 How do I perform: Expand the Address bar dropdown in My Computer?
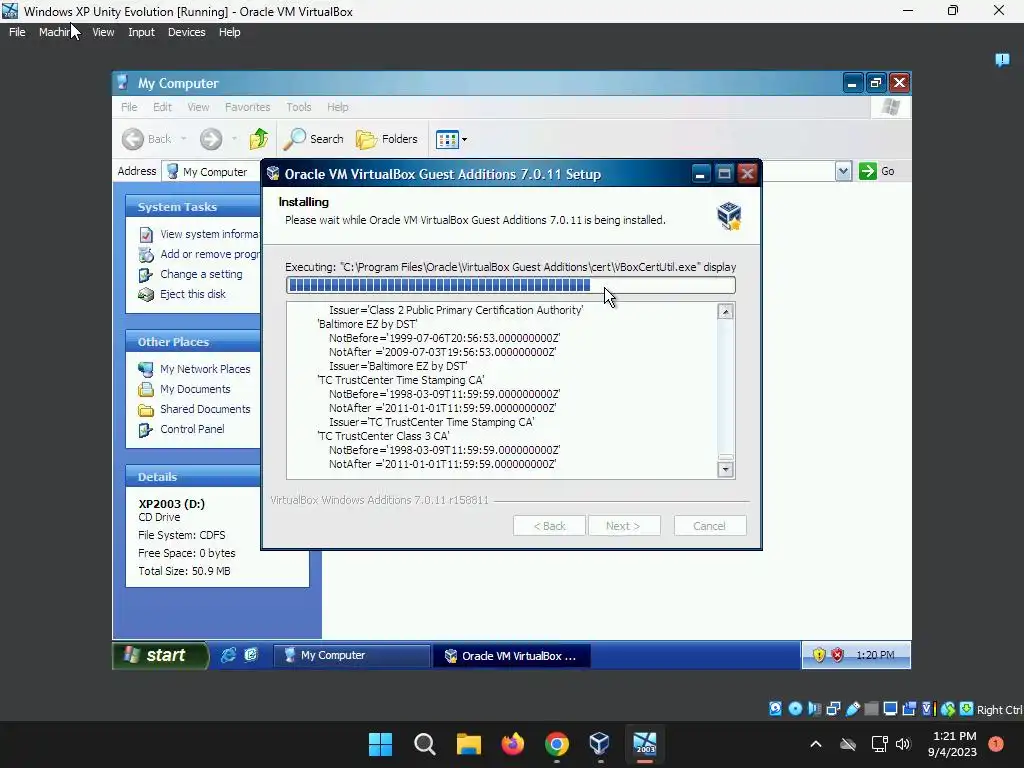click(x=843, y=171)
